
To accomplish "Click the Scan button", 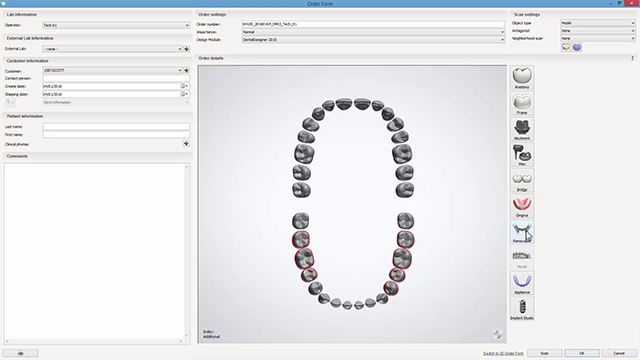I will pyautogui.click(x=544, y=353).
